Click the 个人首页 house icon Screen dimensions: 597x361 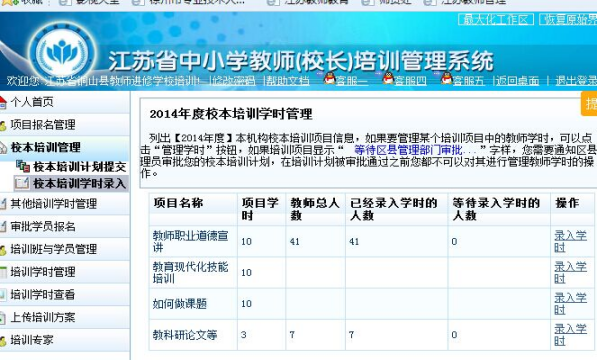point(3,102)
